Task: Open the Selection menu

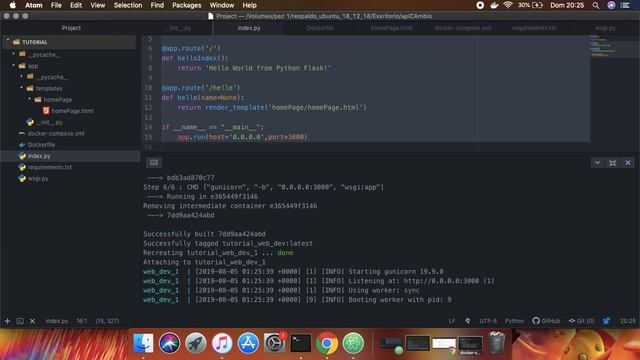Action: point(128,5)
